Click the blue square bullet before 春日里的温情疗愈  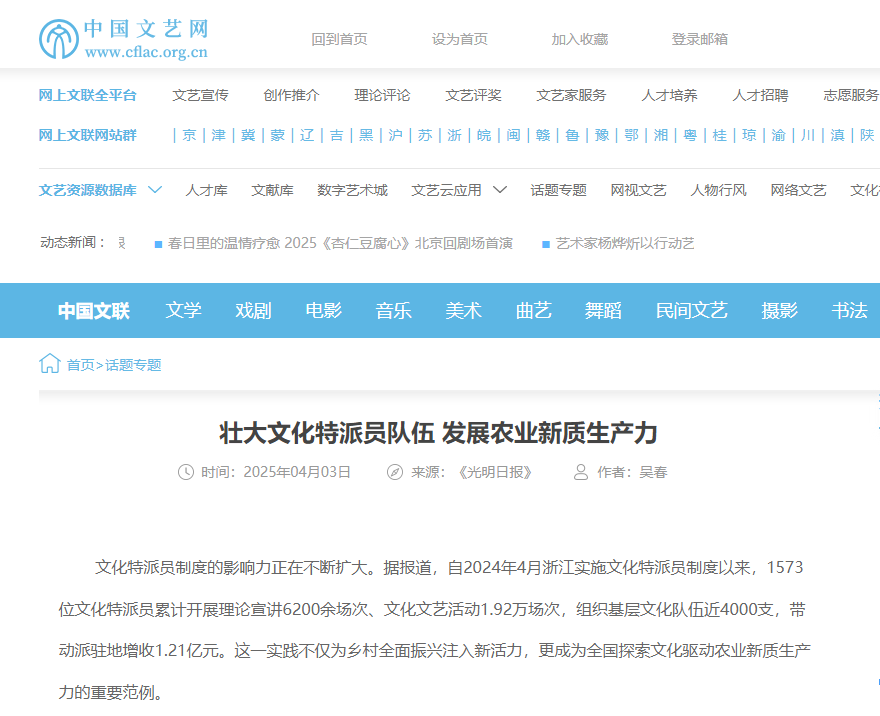pos(158,244)
